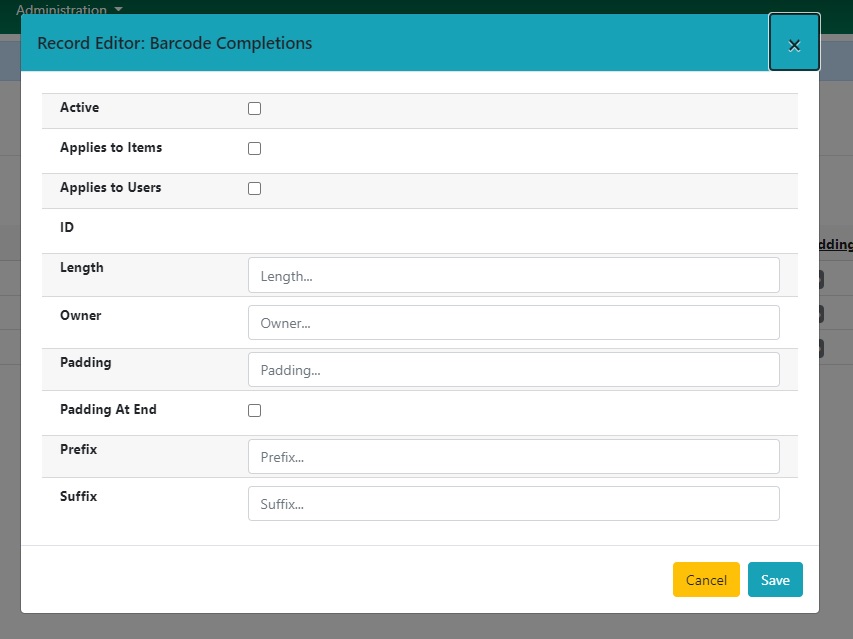Click the Active row label
This screenshot has height=639, width=853.
point(80,107)
